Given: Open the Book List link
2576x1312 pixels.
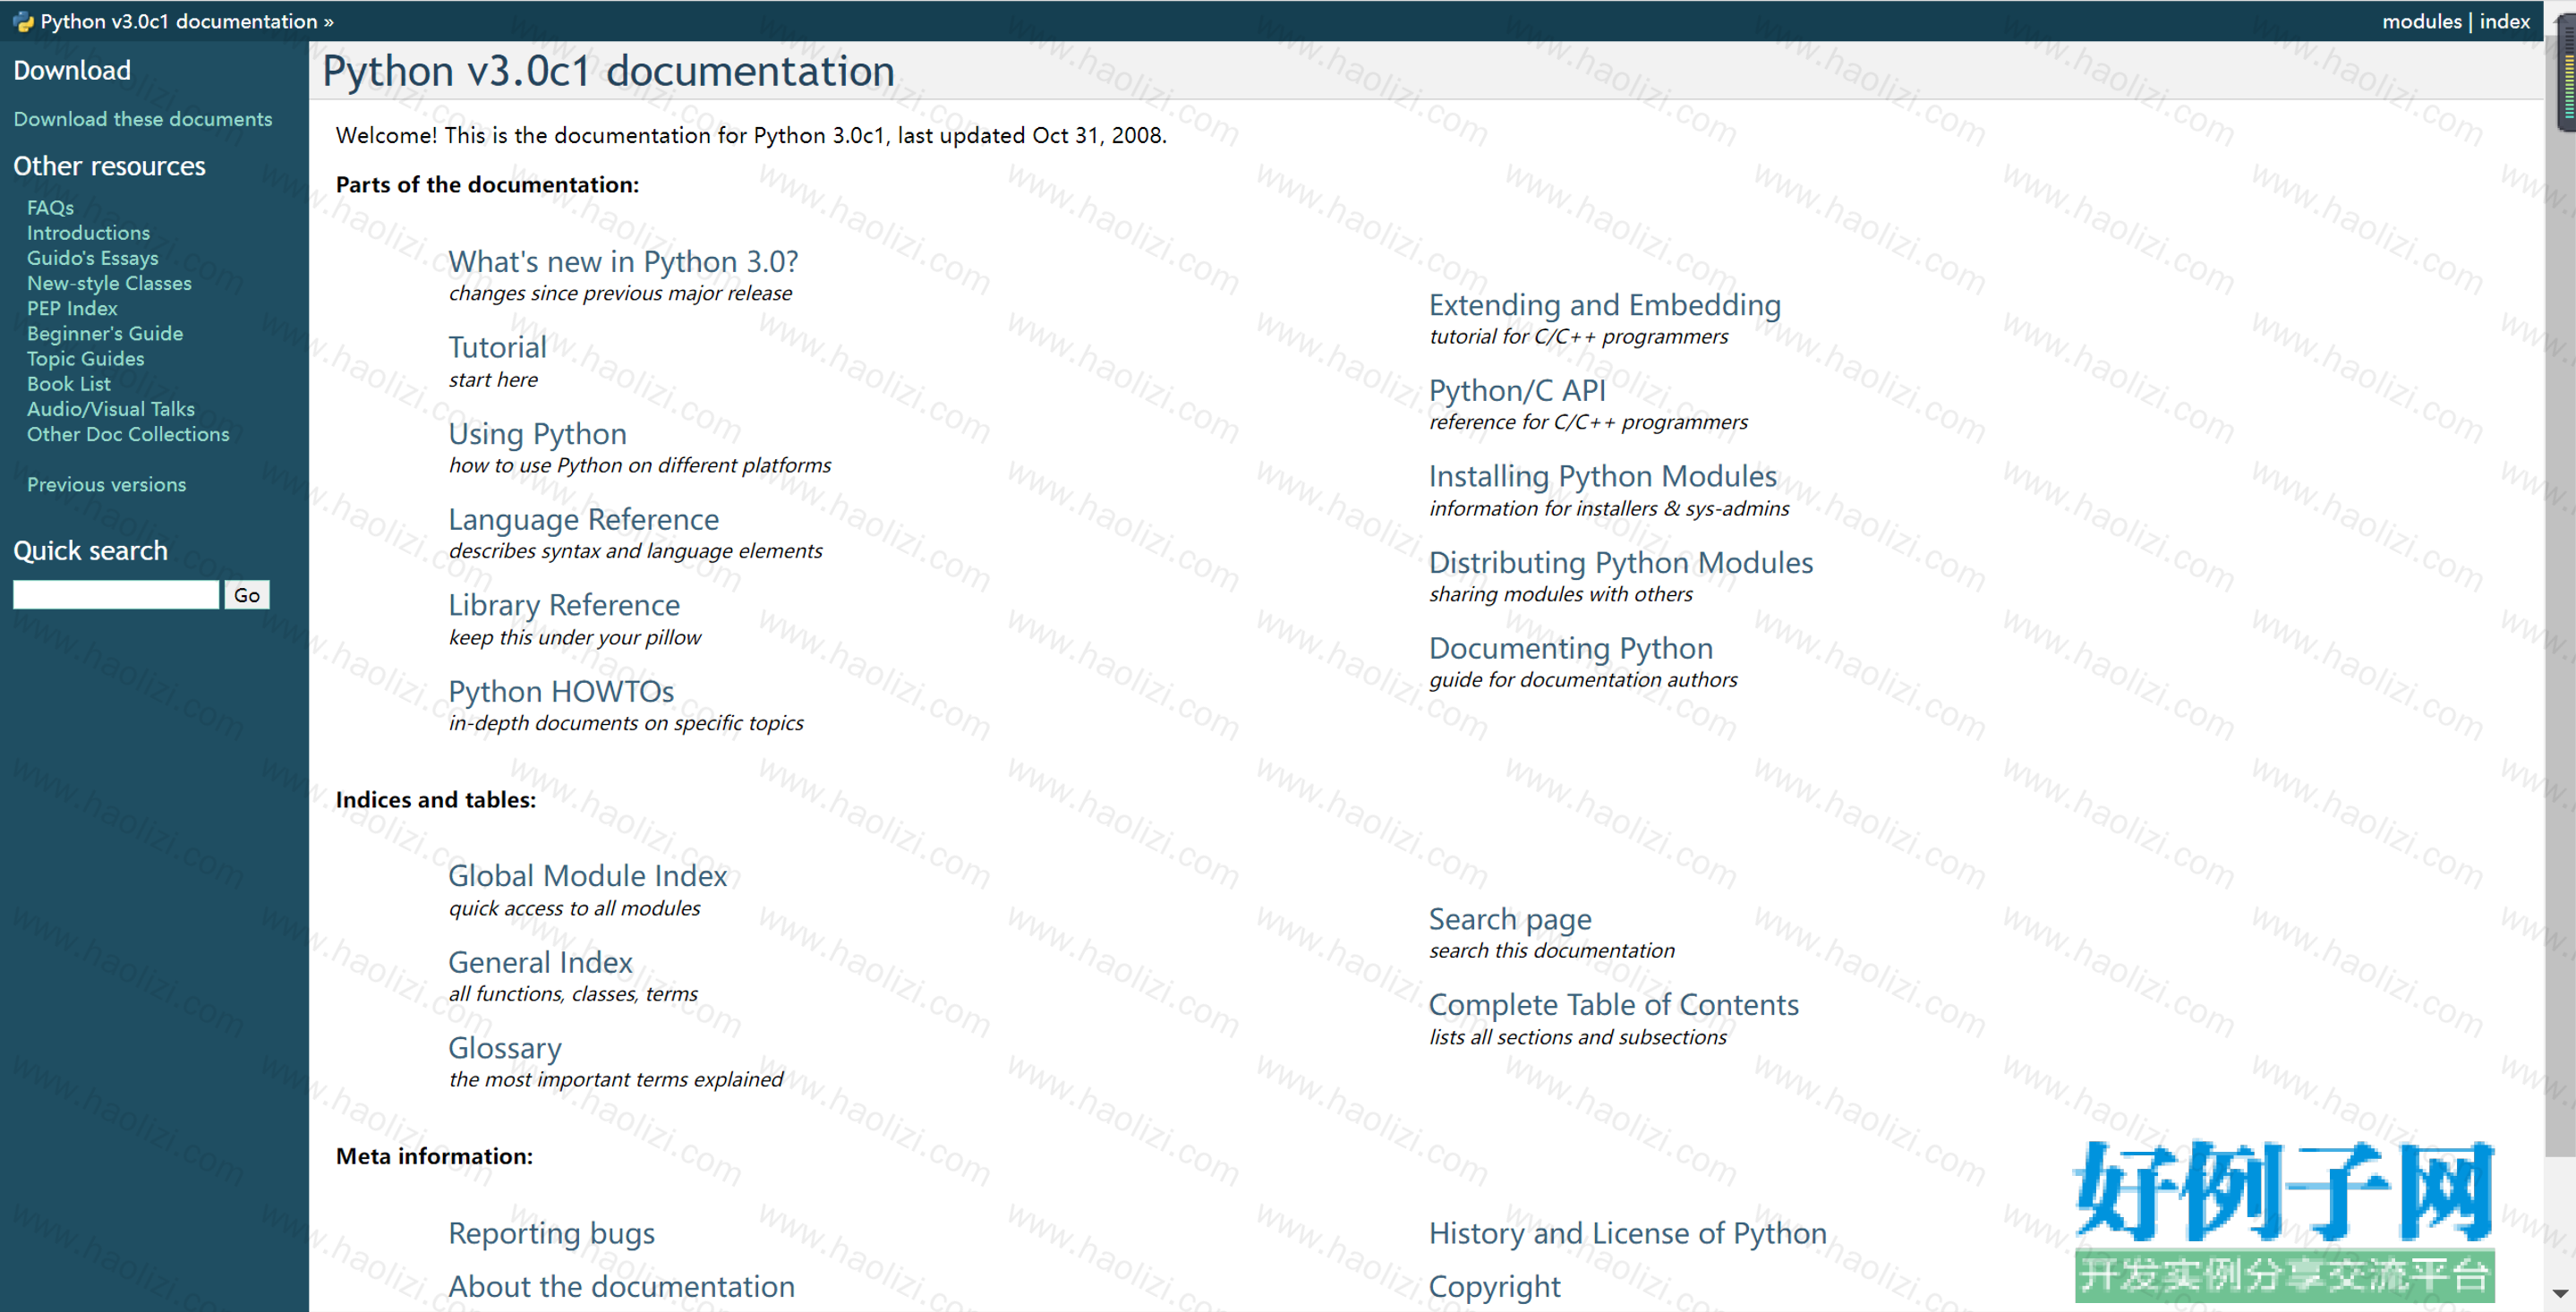Looking at the screenshot, I should pyautogui.click(x=69, y=383).
